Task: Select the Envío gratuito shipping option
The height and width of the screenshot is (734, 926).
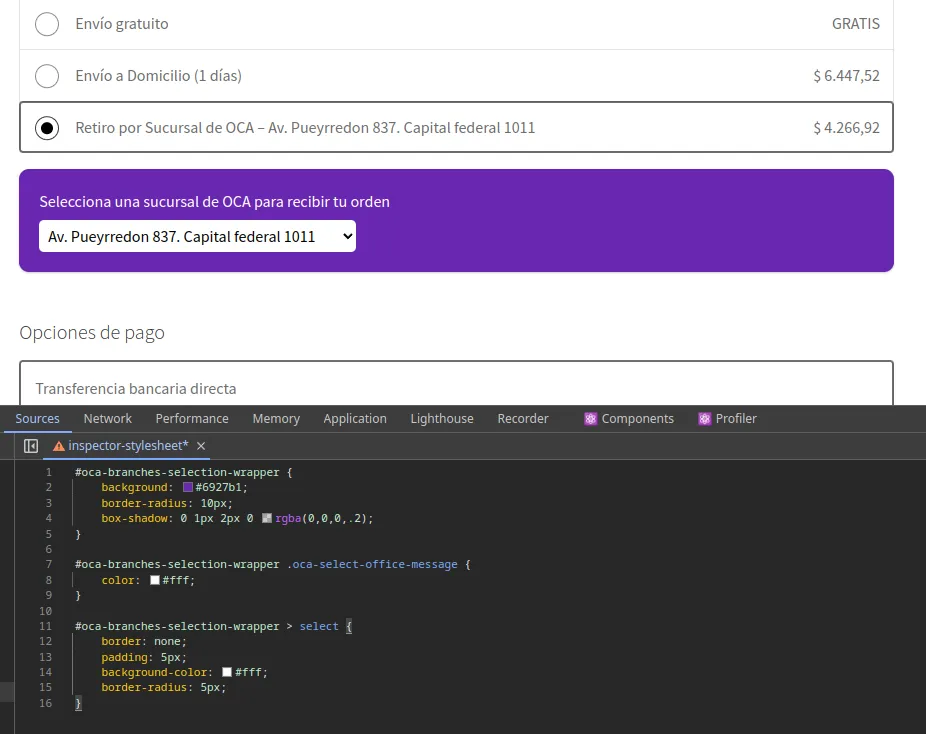Action: click(46, 23)
